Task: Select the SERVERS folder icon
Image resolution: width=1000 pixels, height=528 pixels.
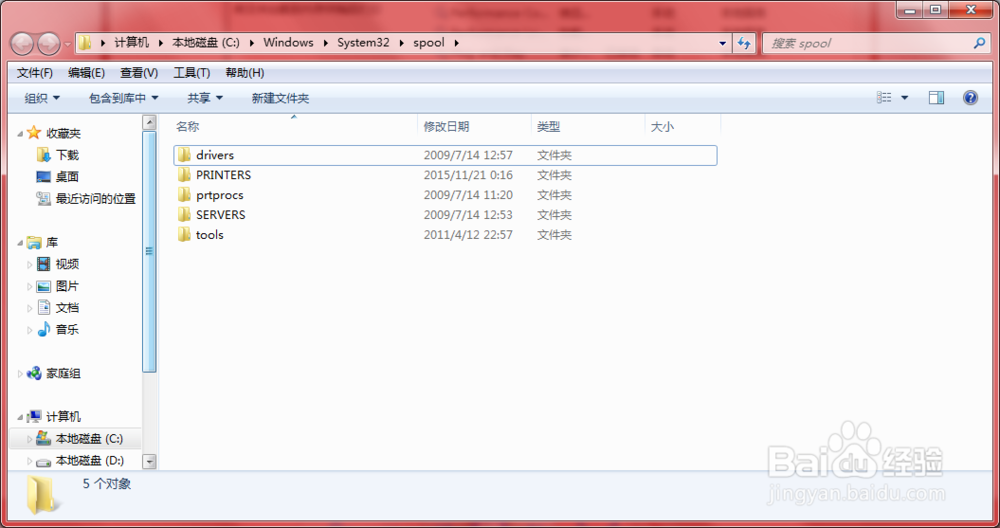Action: (184, 214)
